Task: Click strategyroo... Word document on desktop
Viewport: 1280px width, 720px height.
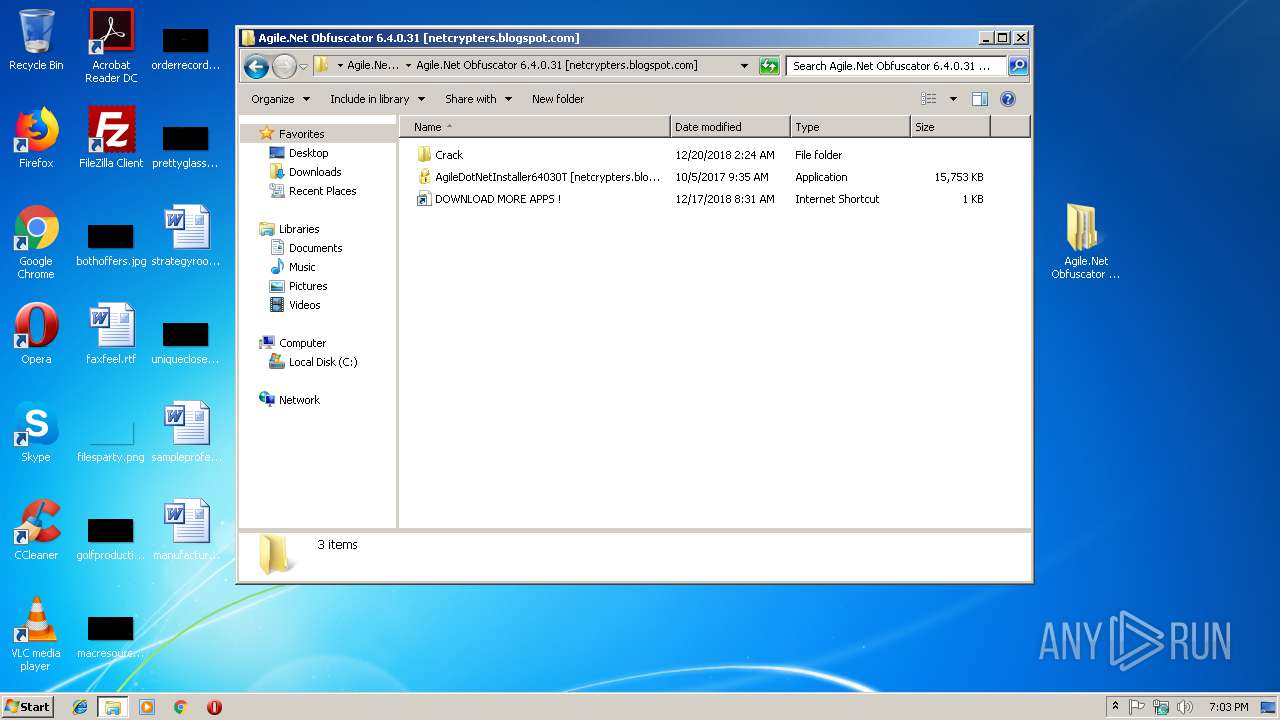Action: coord(186,236)
